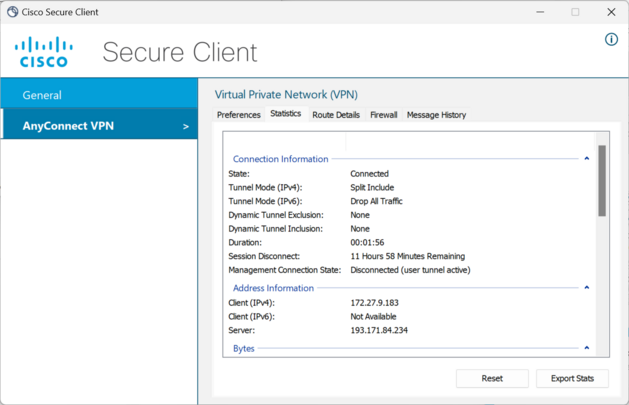This screenshot has height=405, width=629.
Task: Click the Dynamic Tunnel Exclusion label
Action: tap(276, 215)
